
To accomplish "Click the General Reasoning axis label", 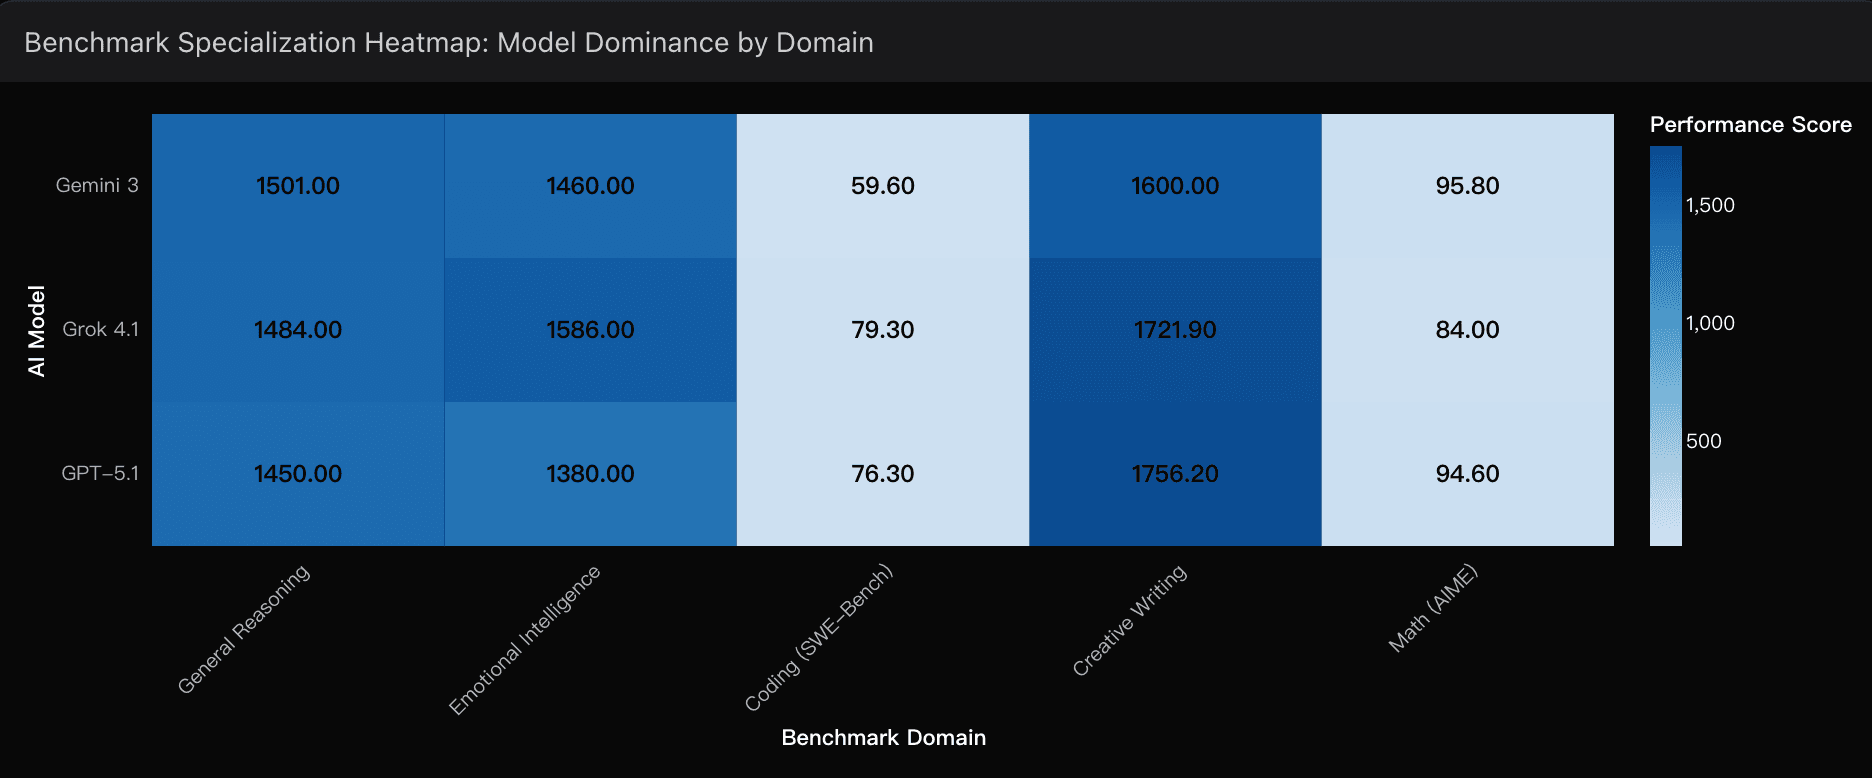I will click(x=244, y=629).
